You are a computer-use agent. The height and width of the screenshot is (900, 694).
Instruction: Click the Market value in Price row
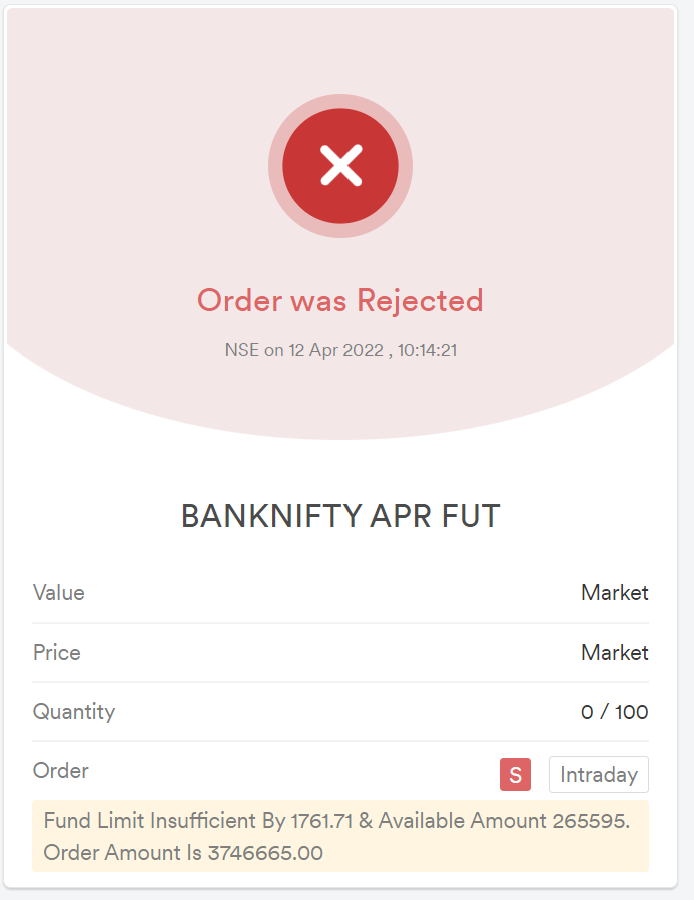(x=615, y=652)
